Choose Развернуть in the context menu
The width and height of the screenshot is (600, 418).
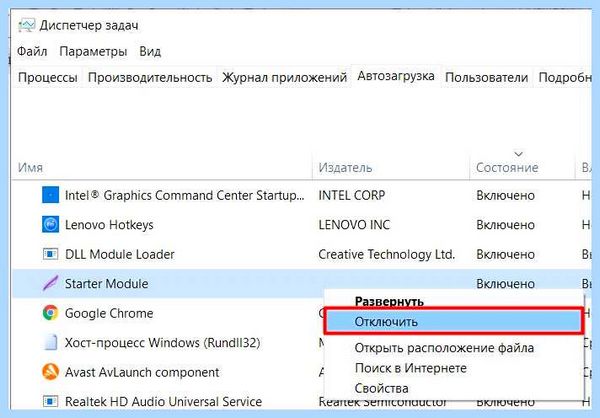point(389,302)
